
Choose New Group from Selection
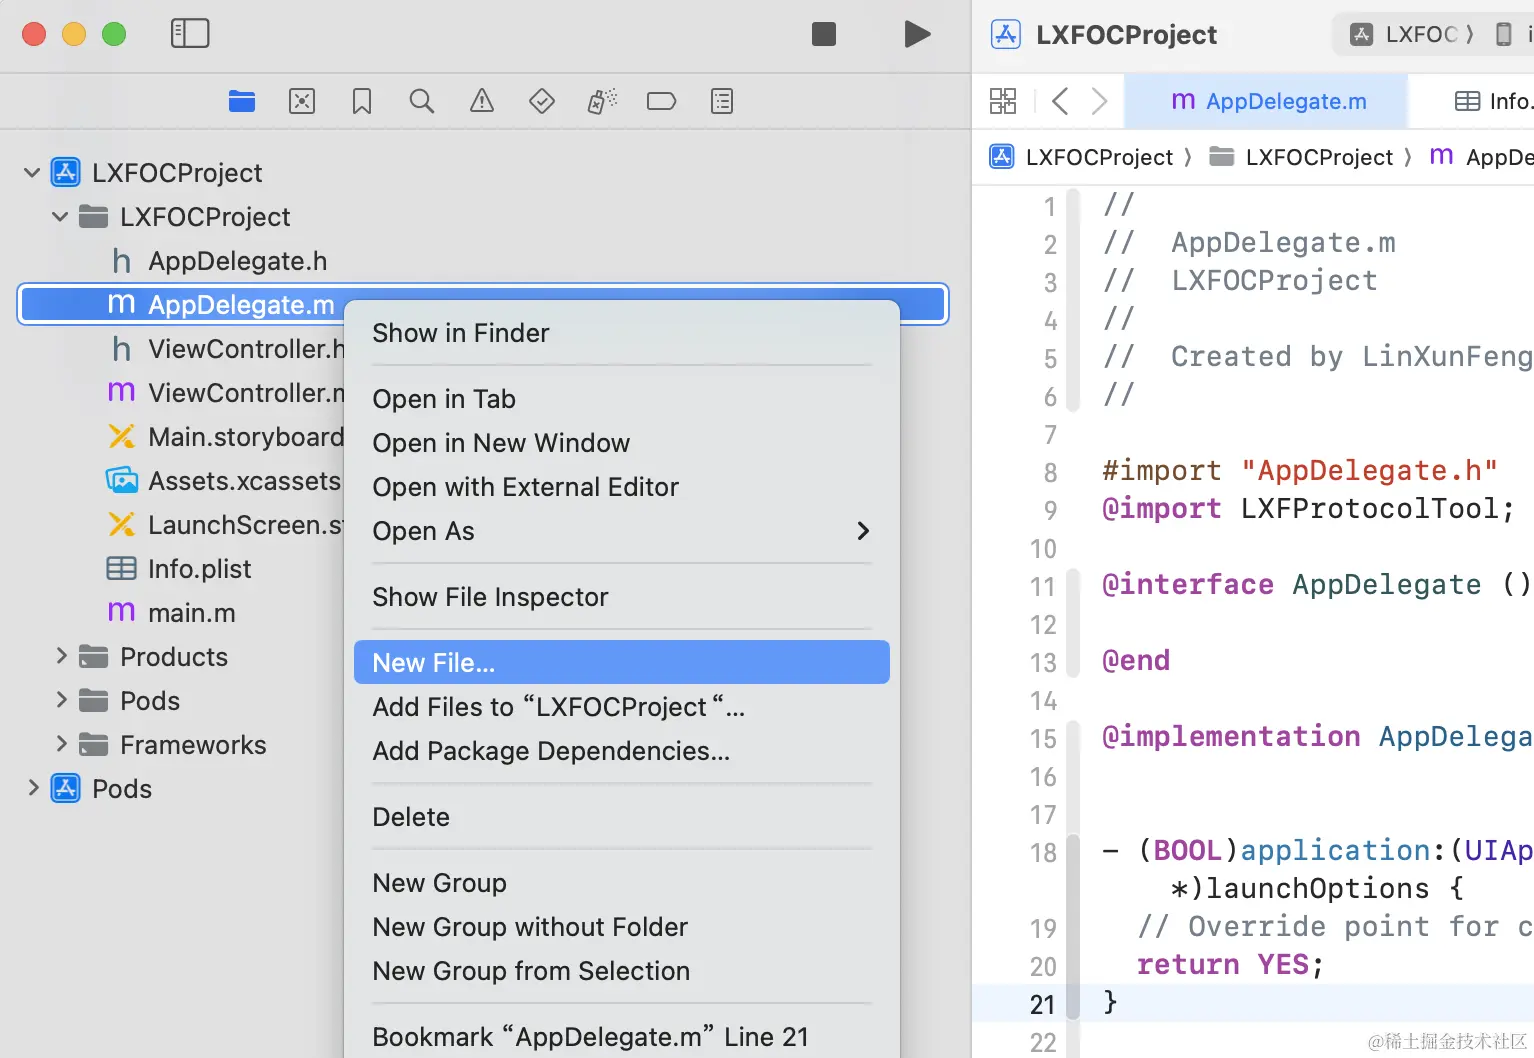coord(622,971)
